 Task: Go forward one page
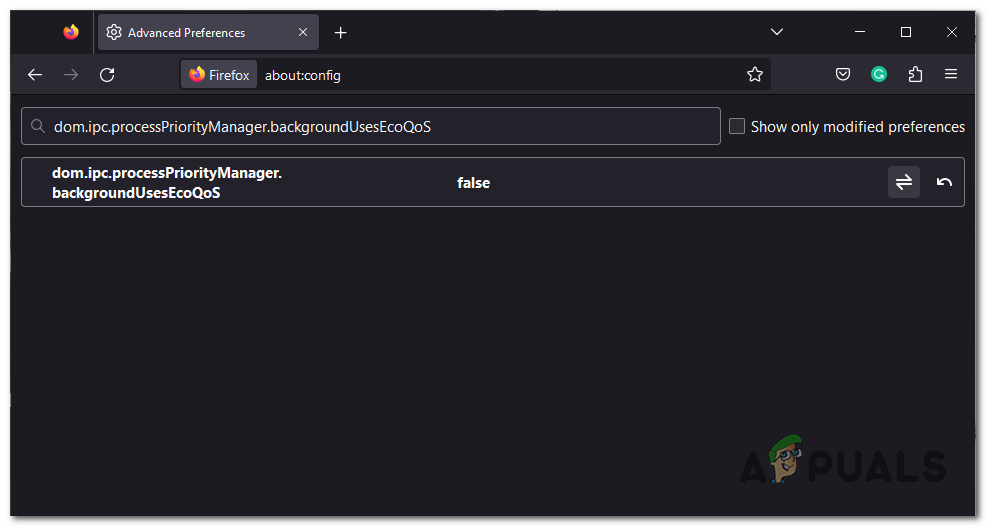coord(71,75)
